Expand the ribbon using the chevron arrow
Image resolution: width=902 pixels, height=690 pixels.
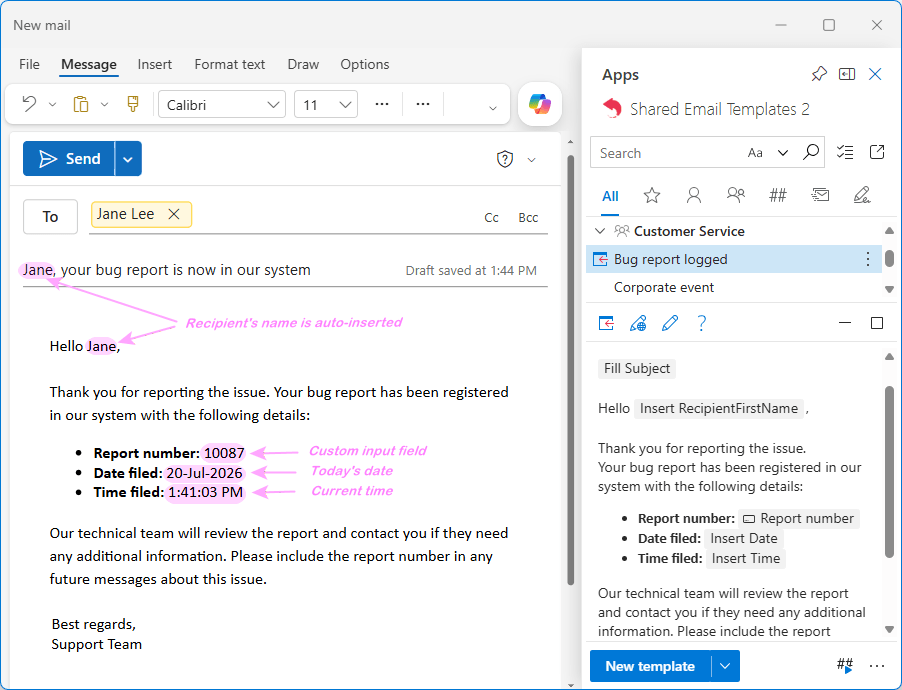pos(492,108)
